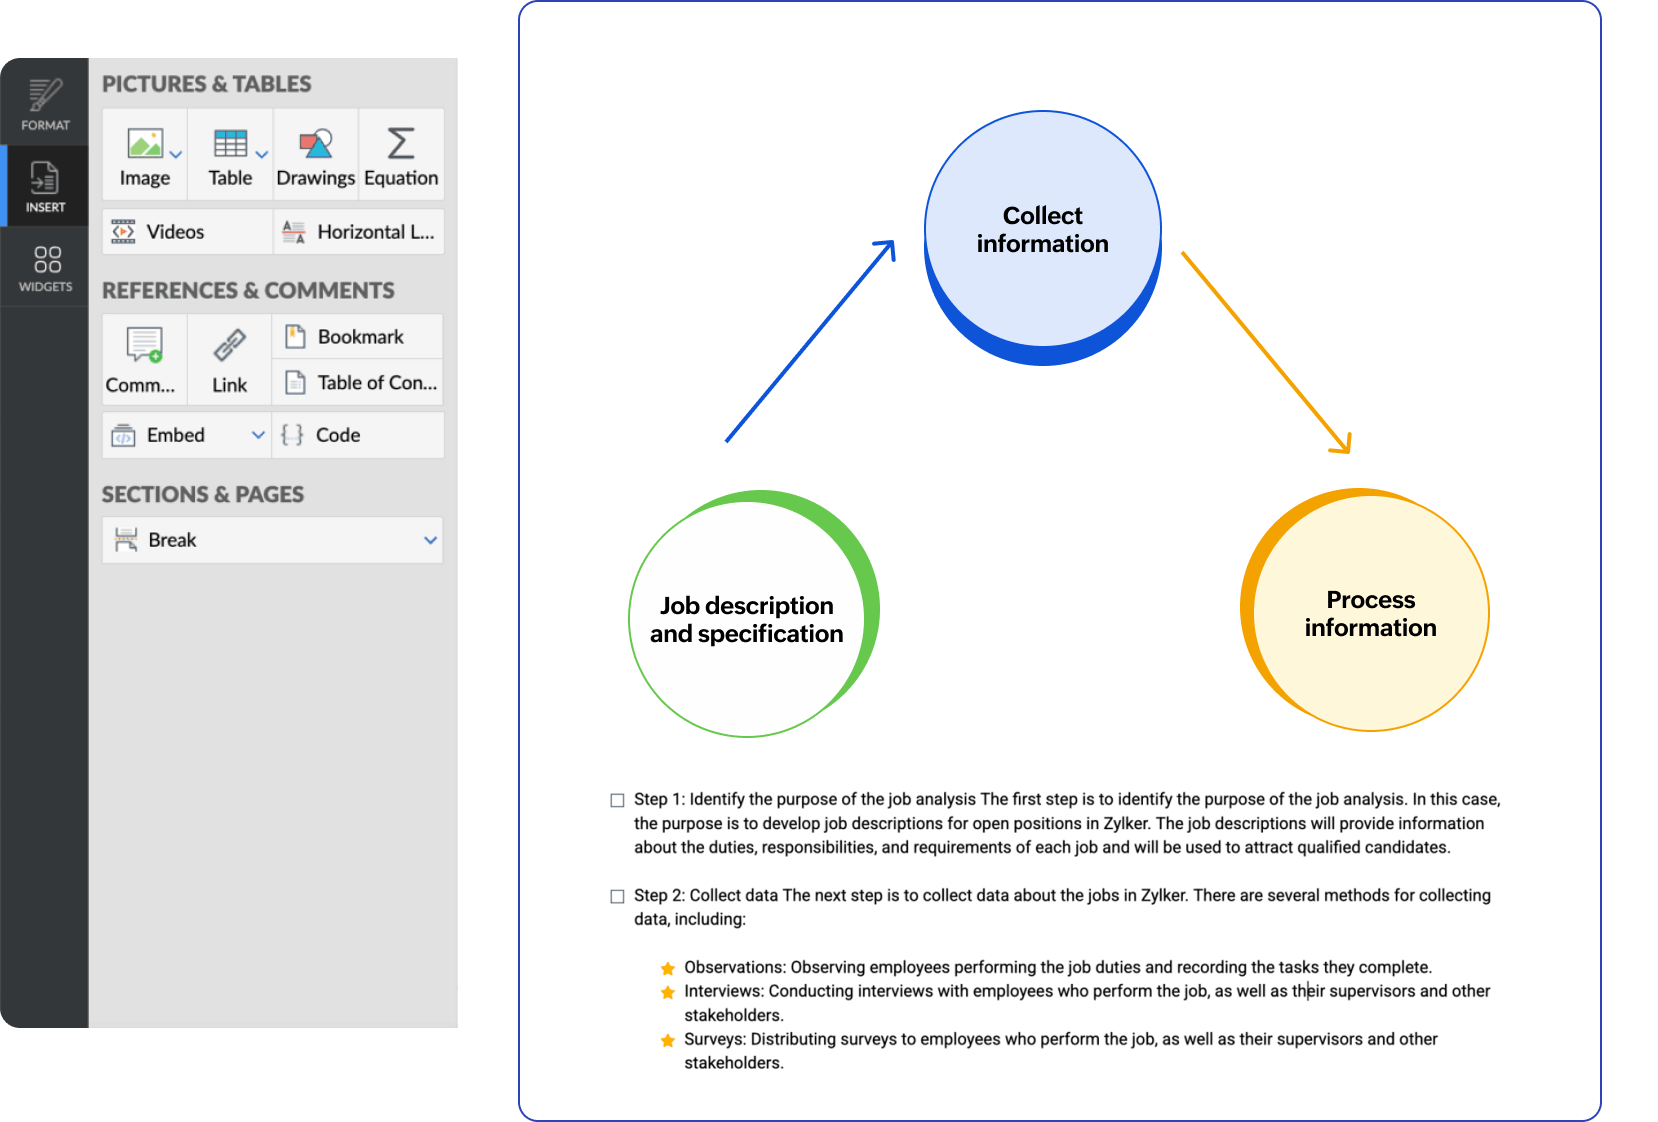Image resolution: width=1658 pixels, height=1122 pixels.
Task: Expand the Embed options dropdown
Action: tap(258, 434)
